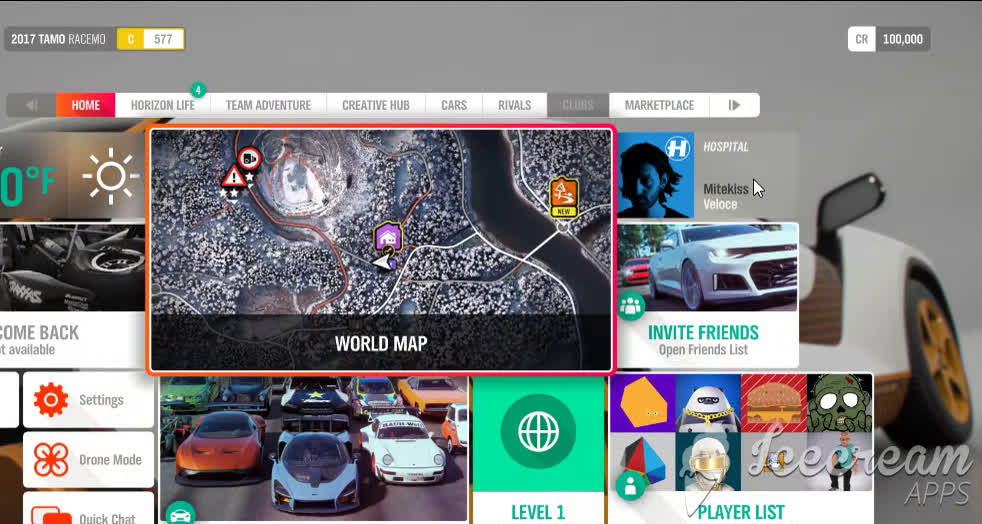
Task: Click the next-tab arrow button
Action: 735,105
